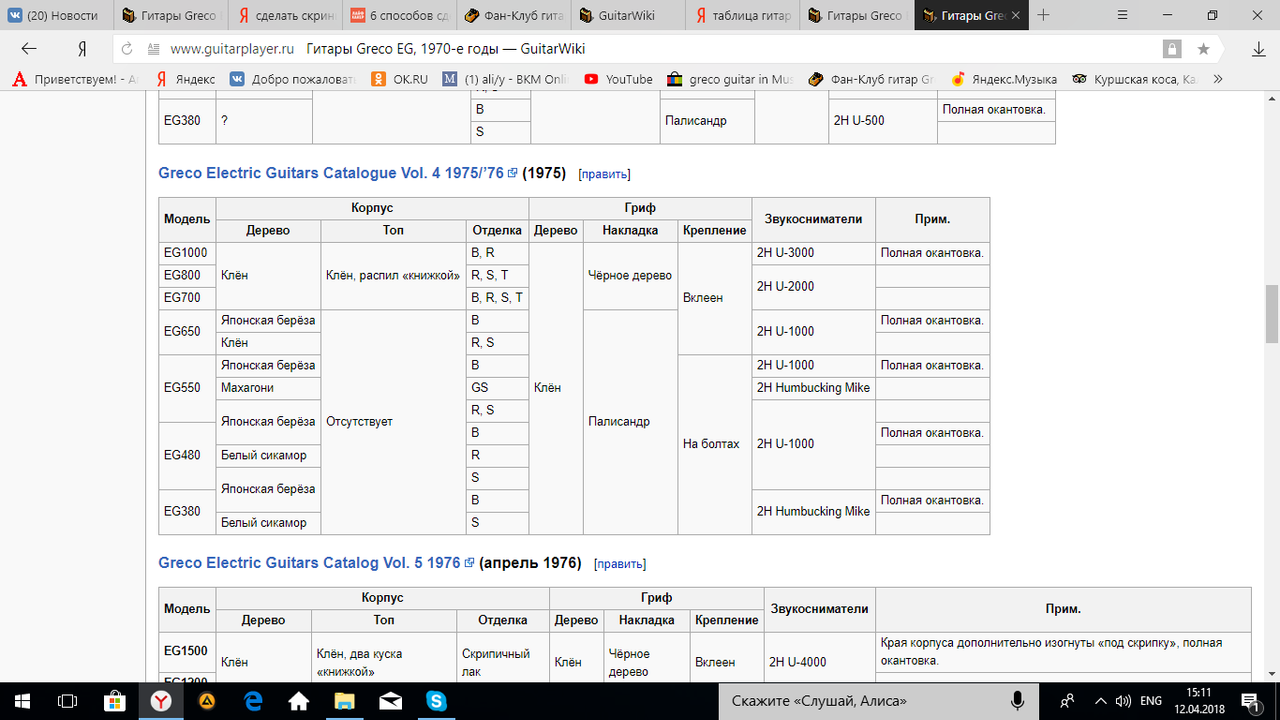The image size is (1280, 720).
Task: Select the 'EG700' model cell
Action: pos(187,298)
